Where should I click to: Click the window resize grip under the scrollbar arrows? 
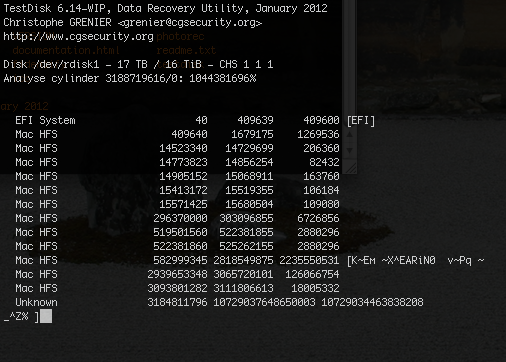(x=350, y=168)
